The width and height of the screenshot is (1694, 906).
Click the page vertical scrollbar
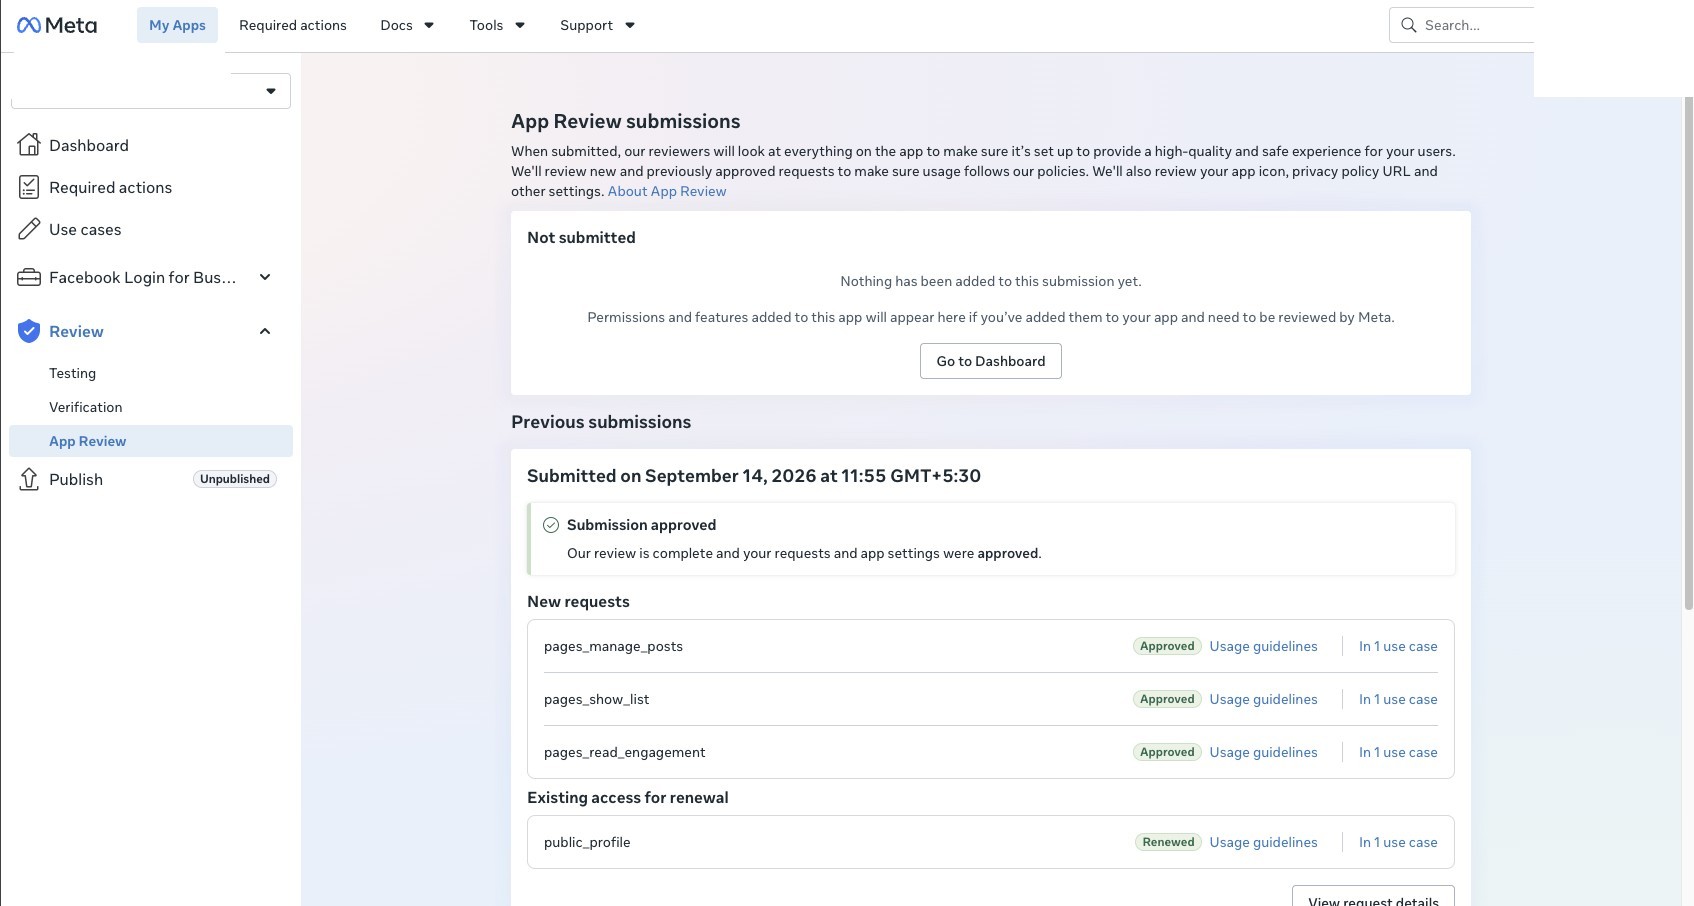click(x=1688, y=352)
